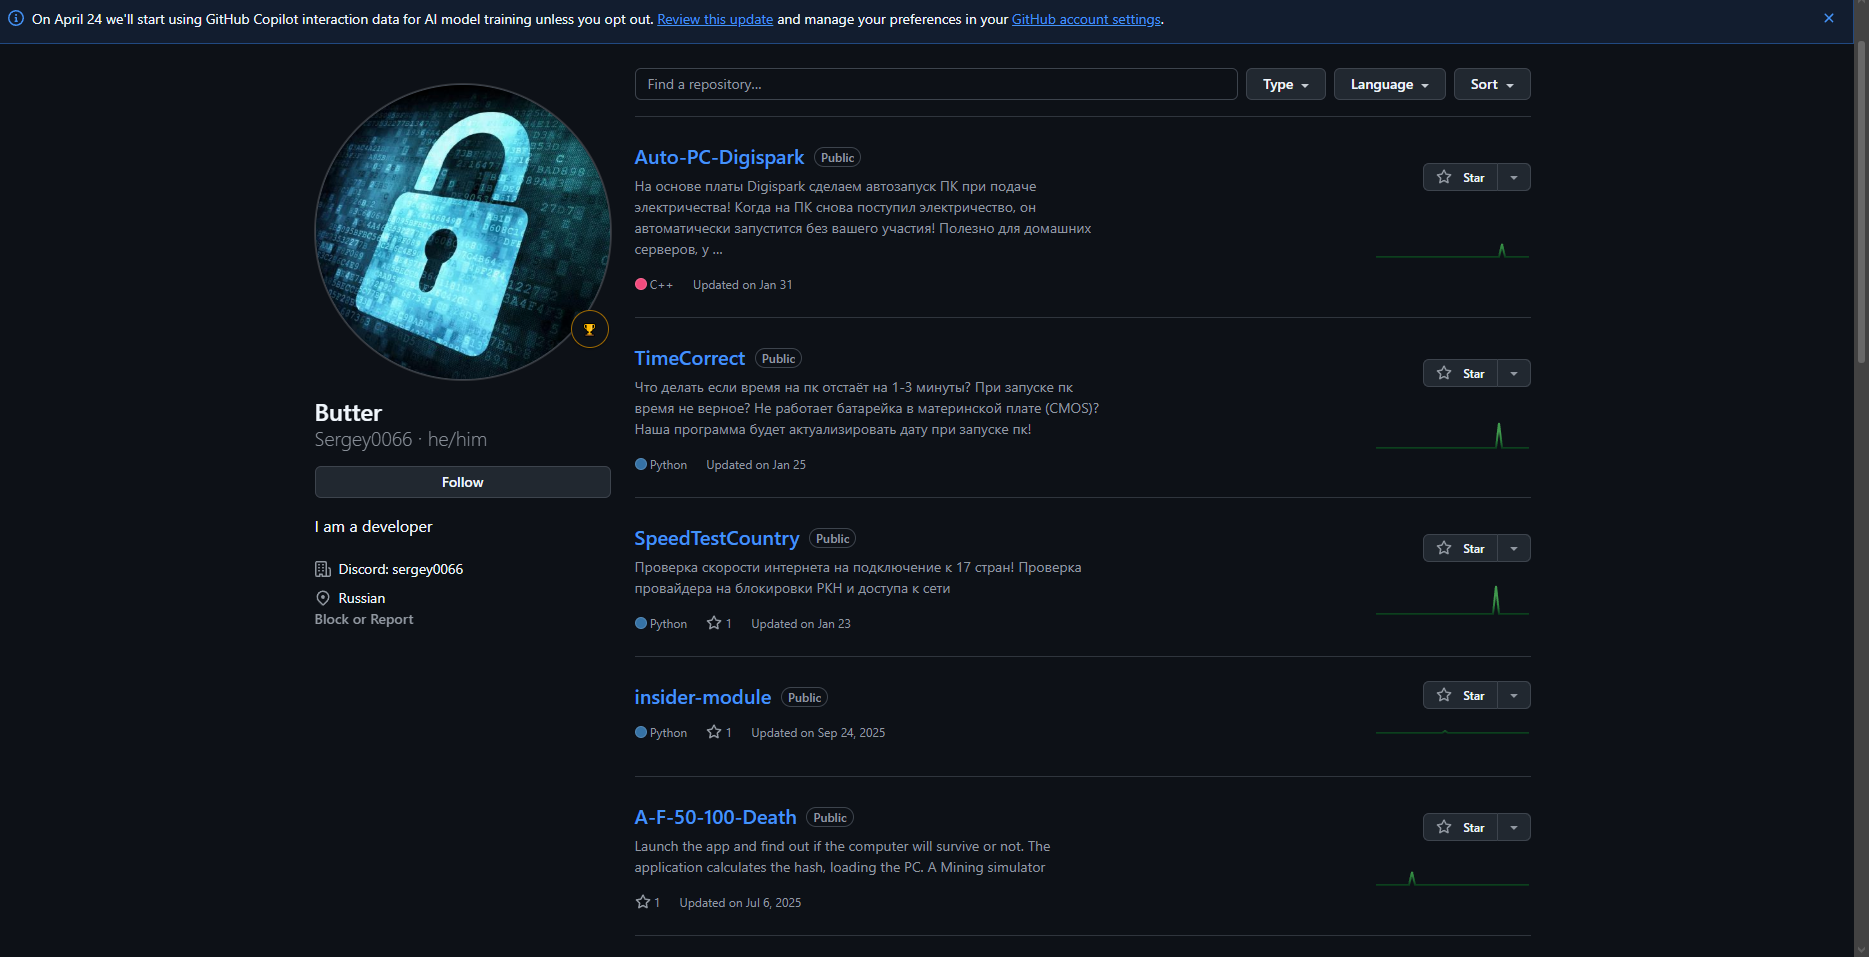The image size is (1871, 960).
Task: Open the Type filter dropdown
Action: (1285, 84)
